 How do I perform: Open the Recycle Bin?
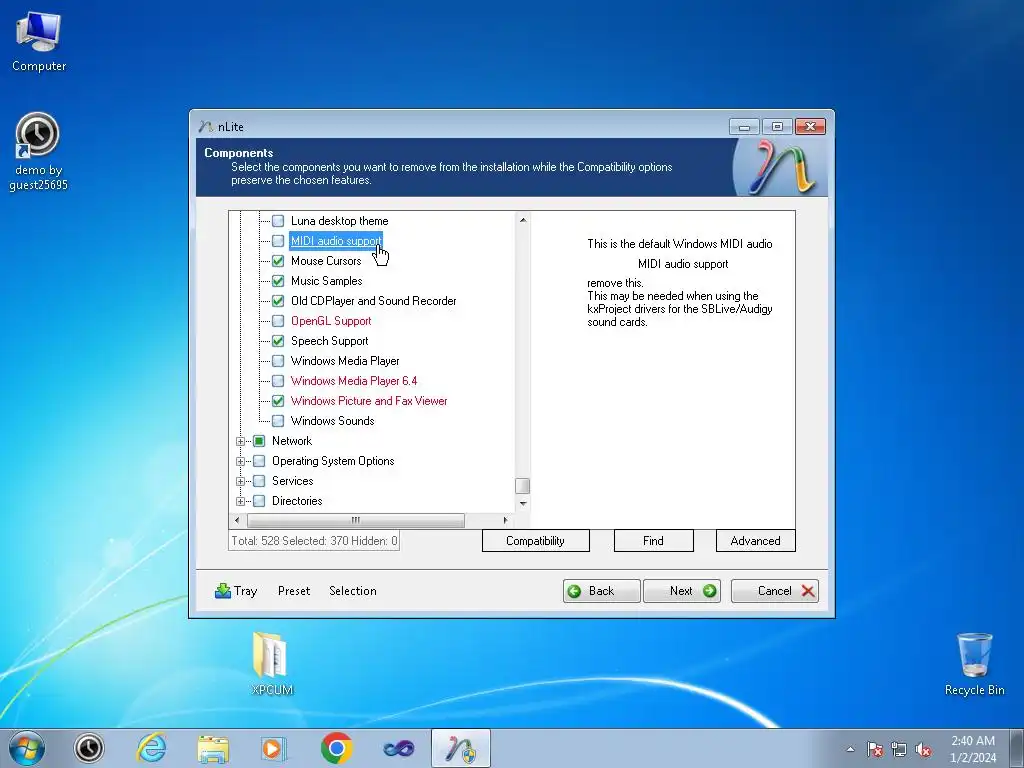(974, 664)
